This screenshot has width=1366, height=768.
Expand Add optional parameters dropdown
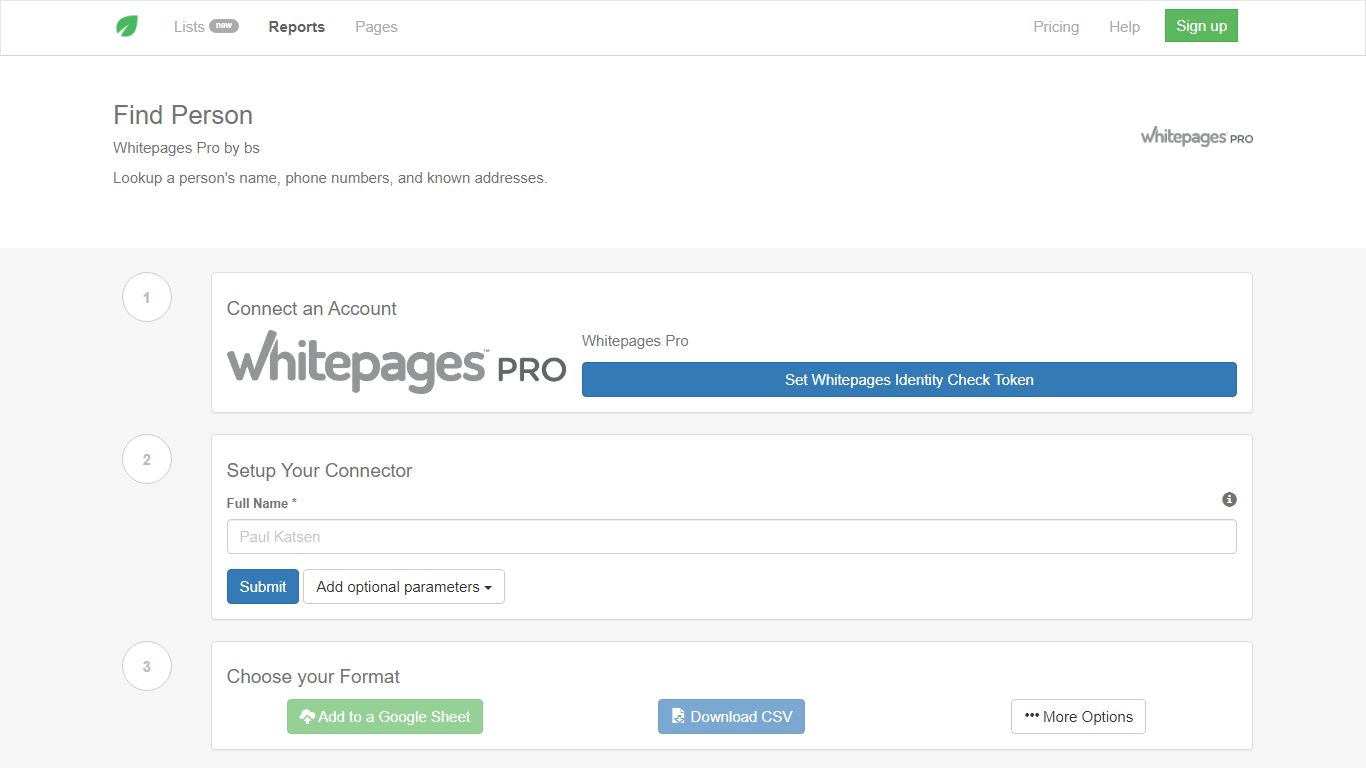pyautogui.click(x=404, y=587)
